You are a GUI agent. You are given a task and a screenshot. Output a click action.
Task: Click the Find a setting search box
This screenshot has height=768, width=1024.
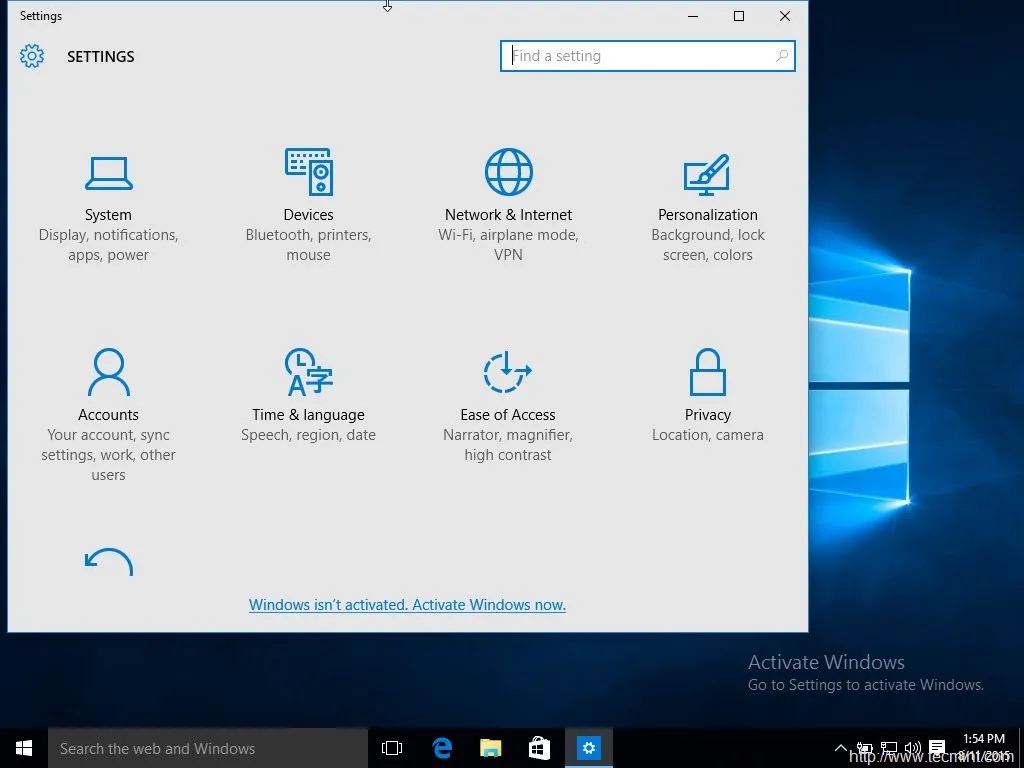(x=647, y=56)
